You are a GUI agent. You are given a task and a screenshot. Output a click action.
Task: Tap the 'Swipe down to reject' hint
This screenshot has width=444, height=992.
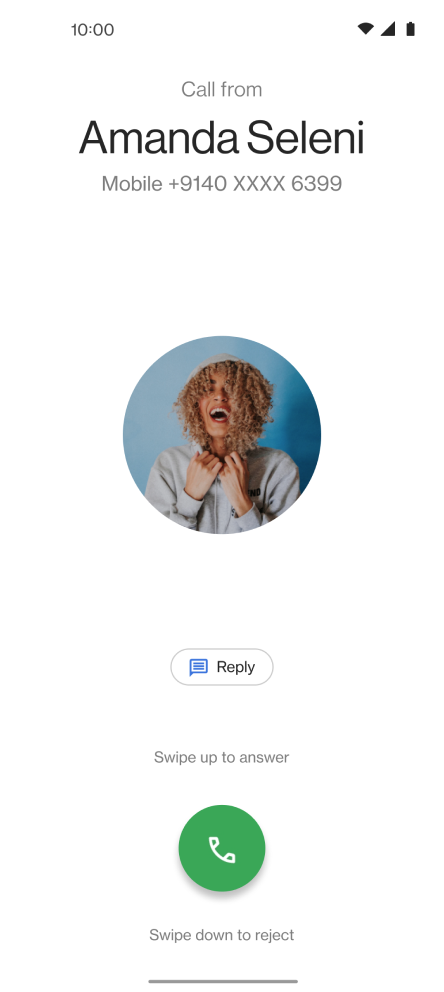point(221,935)
